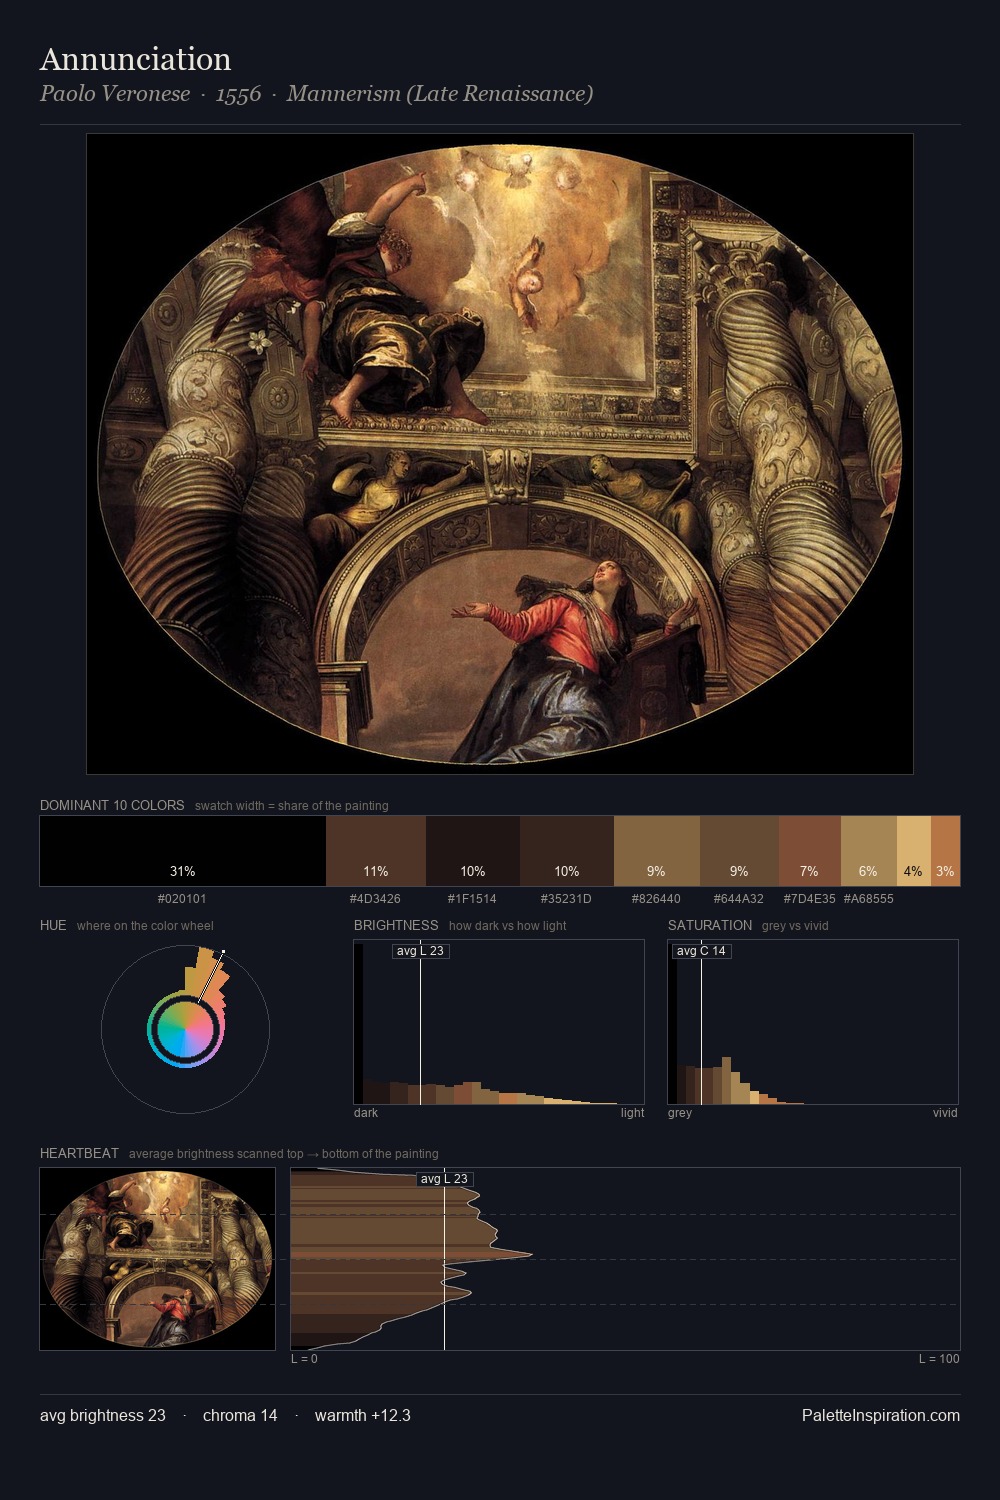Click the HUE section heading
The width and height of the screenshot is (1000, 1500).
(53, 925)
